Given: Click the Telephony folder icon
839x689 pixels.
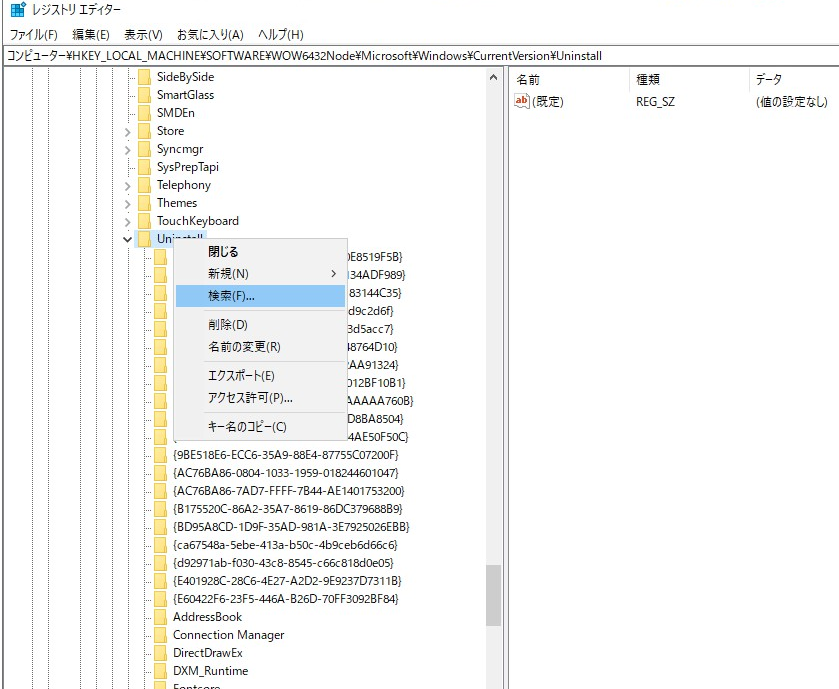Looking at the screenshot, I should tap(144, 185).
